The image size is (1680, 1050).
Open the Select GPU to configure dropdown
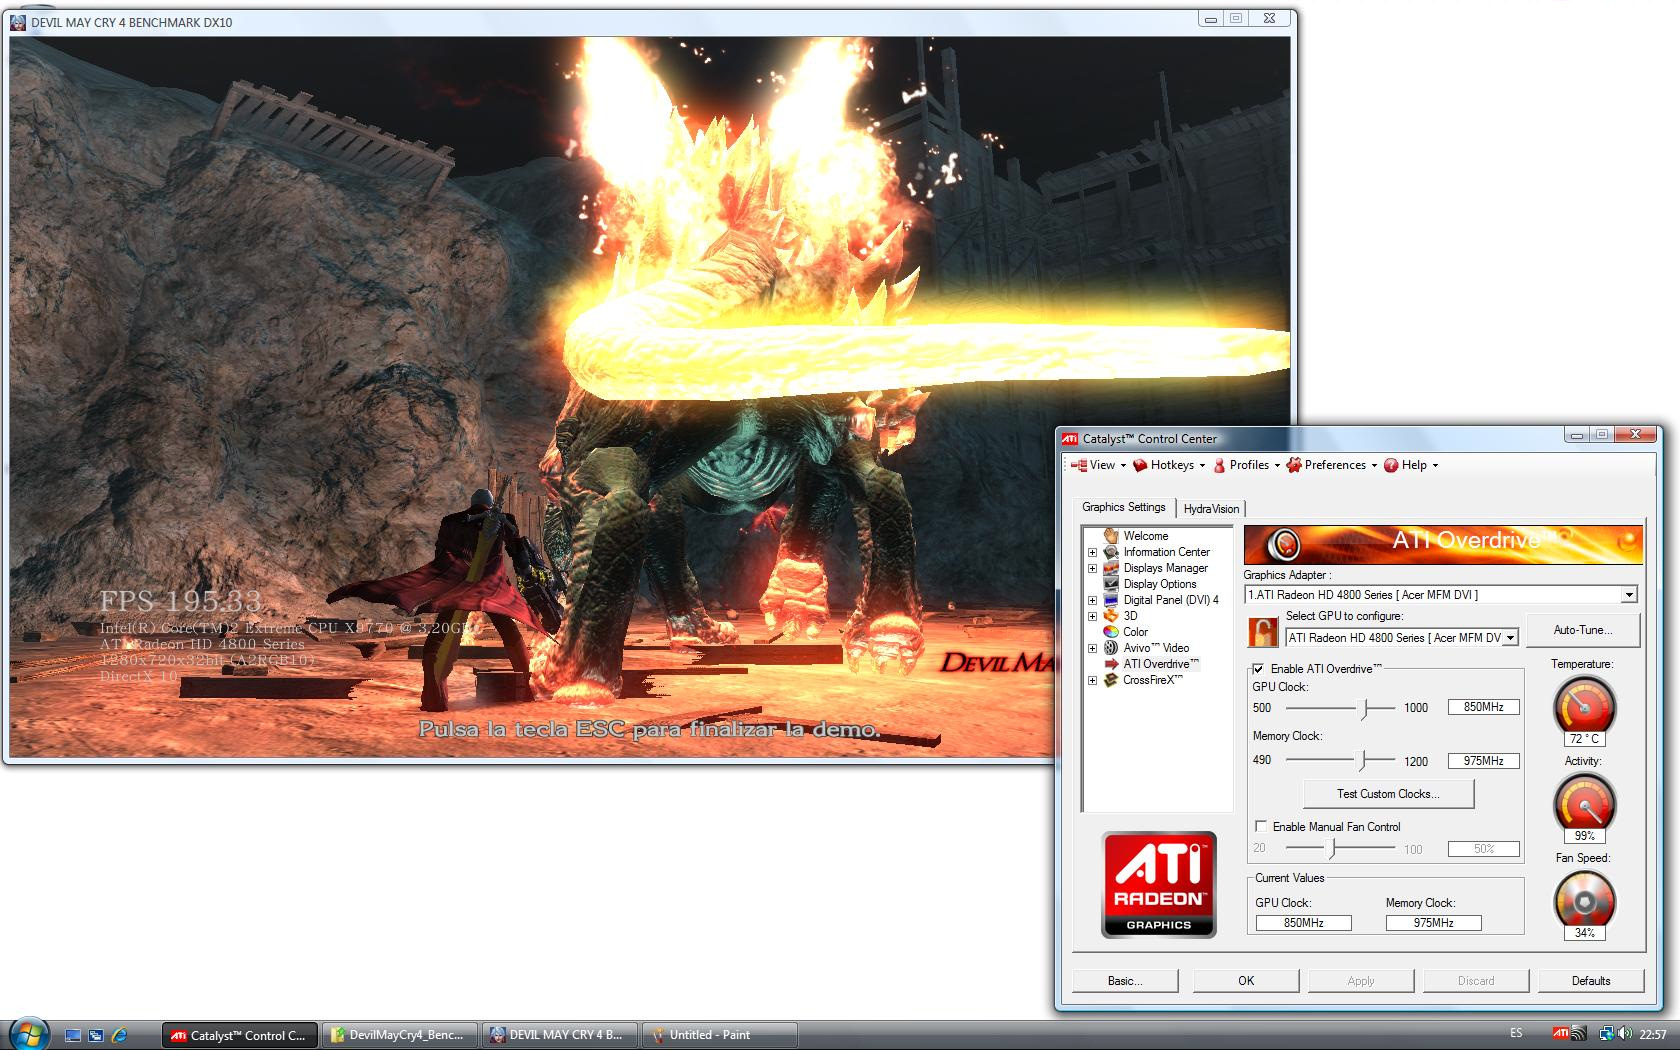pos(1510,638)
